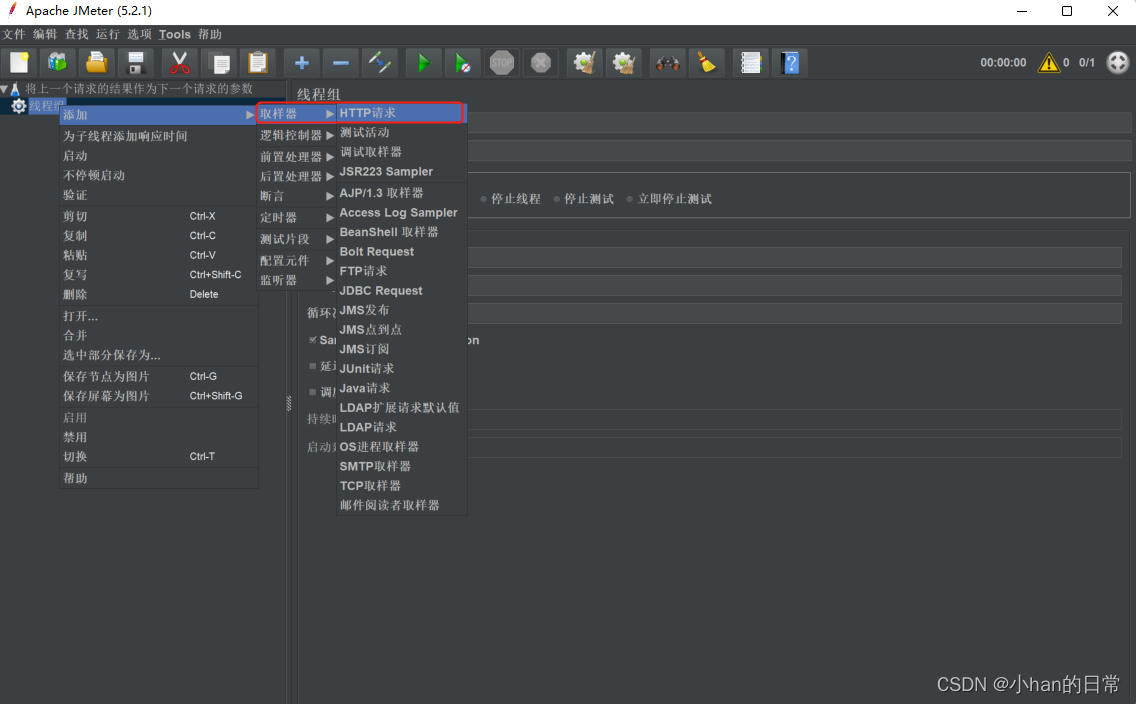Image resolution: width=1136 pixels, height=704 pixels.
Task: Click the Search binoculars icon
Action: (667, 63)
